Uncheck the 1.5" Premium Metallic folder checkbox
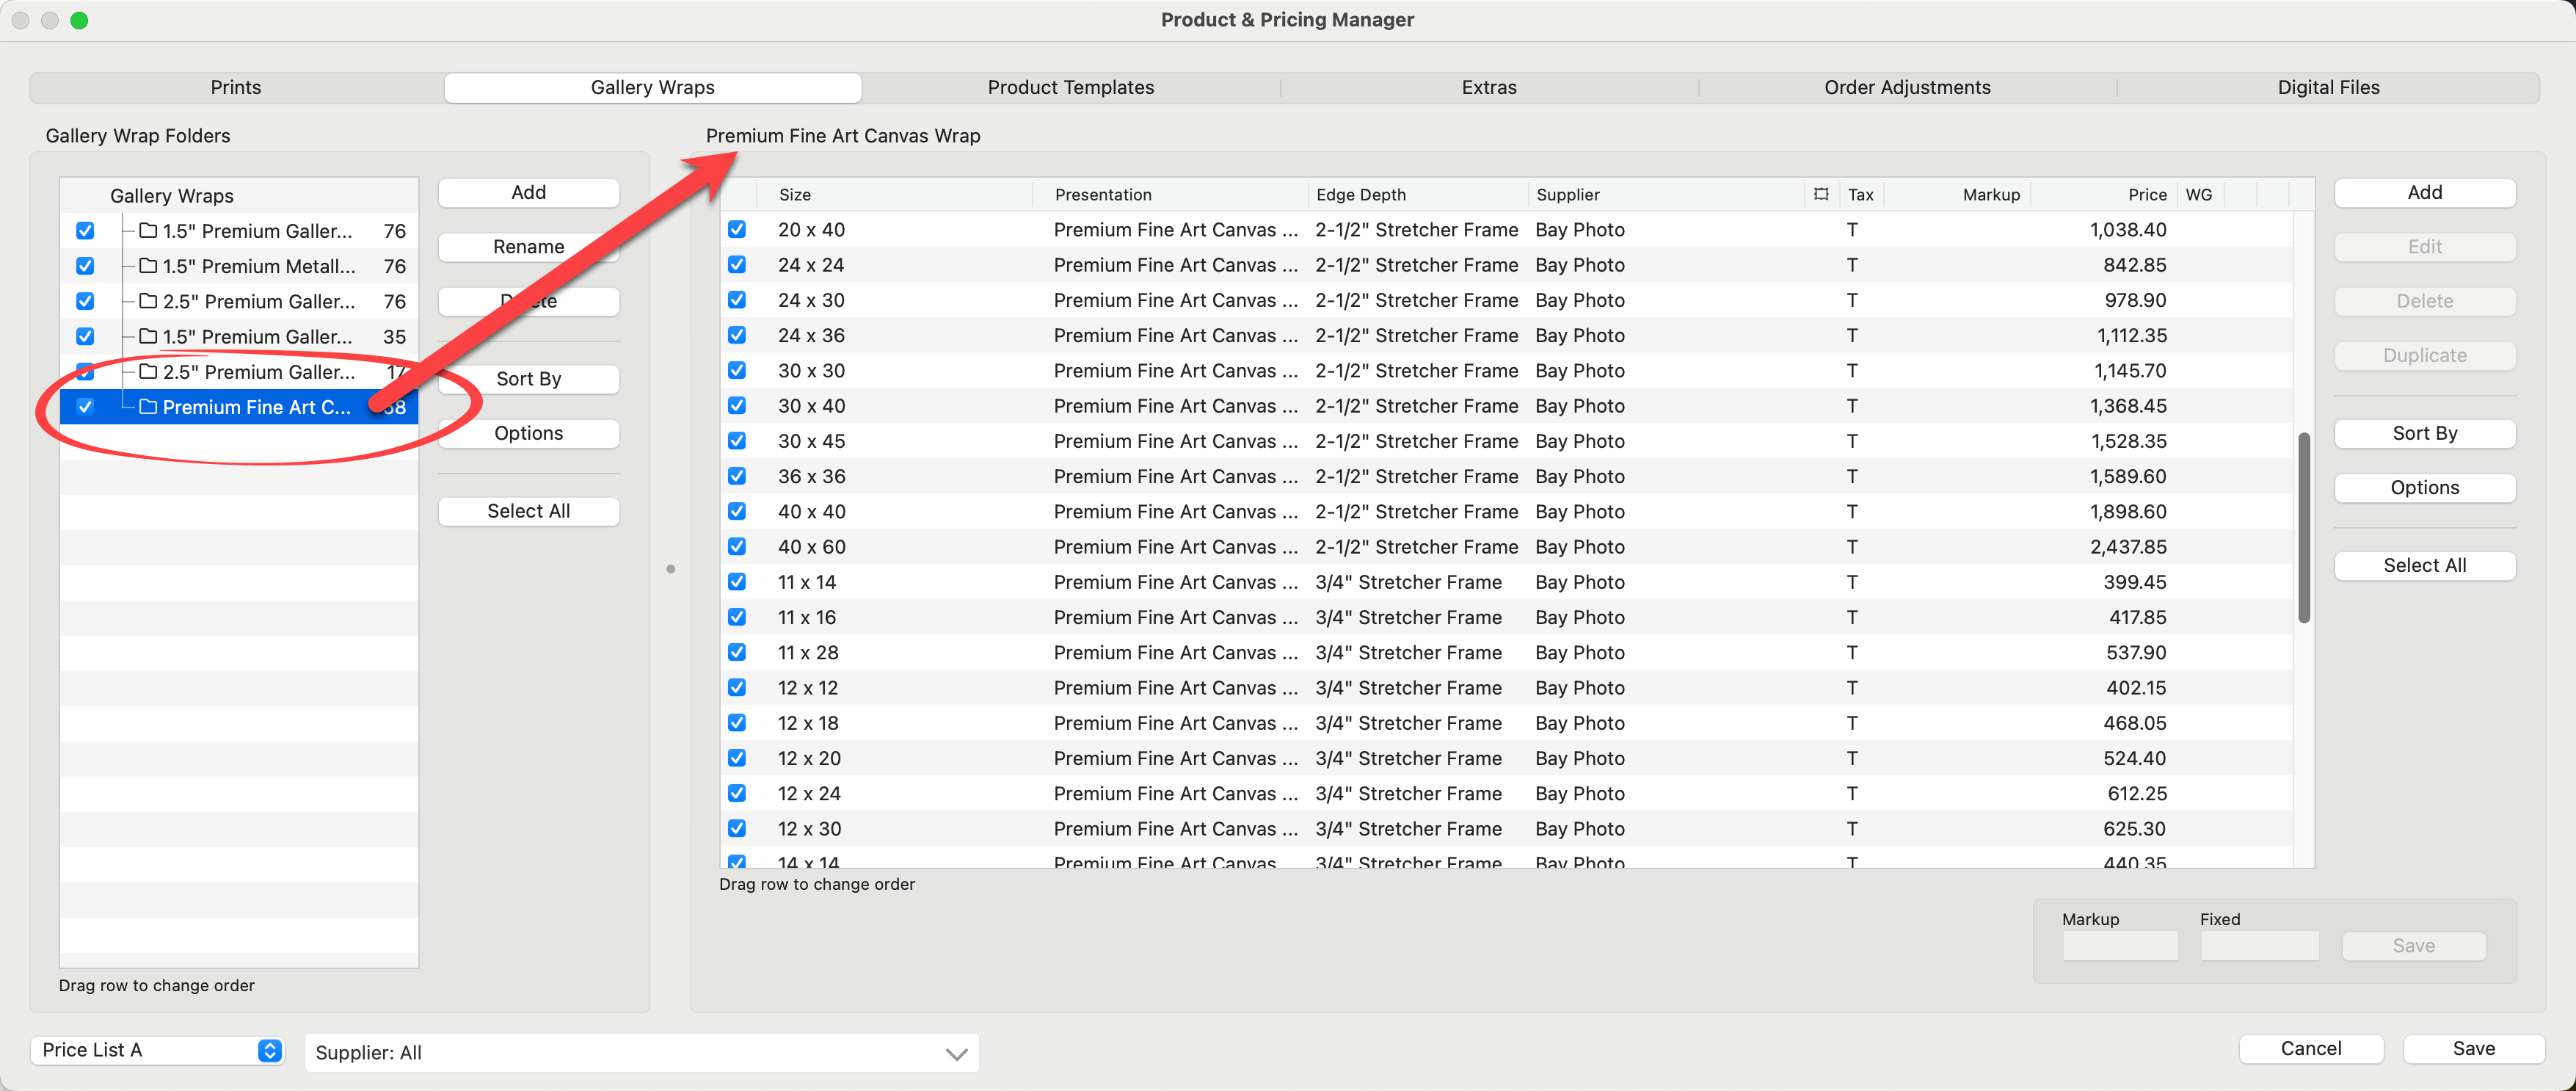Image resolution: width=2576 pixels, height=1091 pixels. [x=85, y=266]
